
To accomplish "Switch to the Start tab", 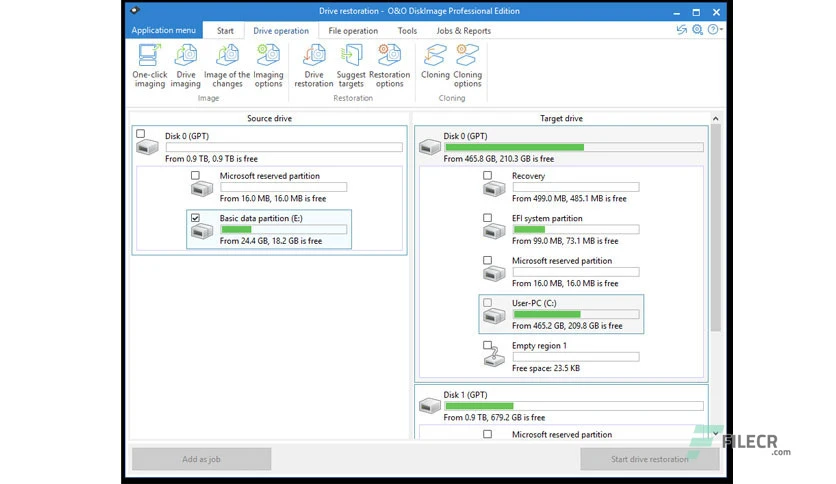I will tap(225, 31).
